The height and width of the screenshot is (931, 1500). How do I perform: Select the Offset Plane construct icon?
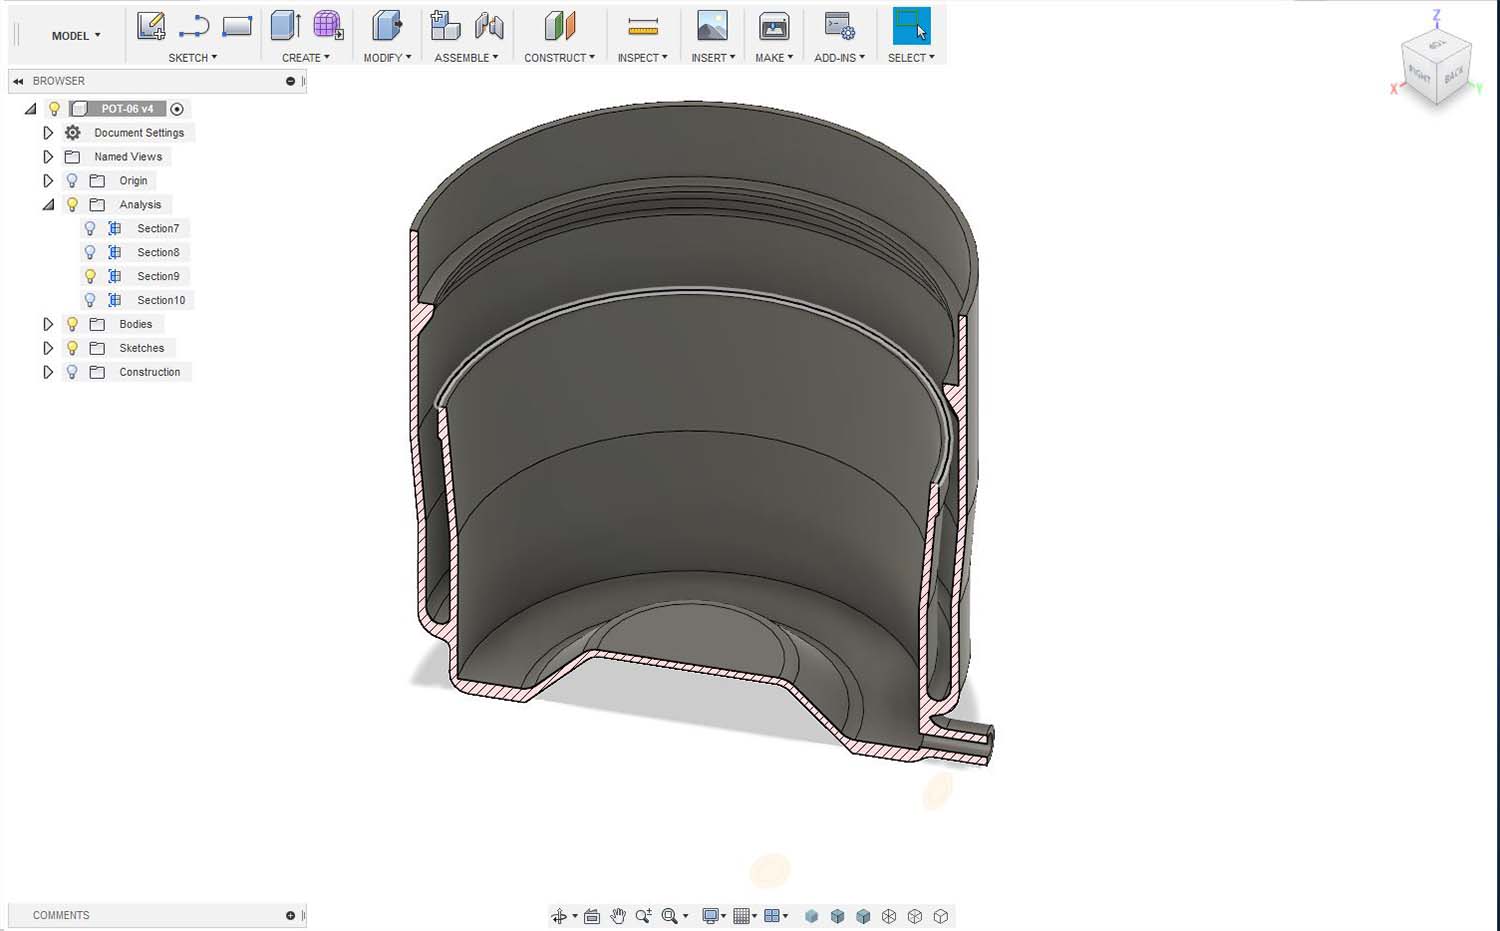coord(560,26)
